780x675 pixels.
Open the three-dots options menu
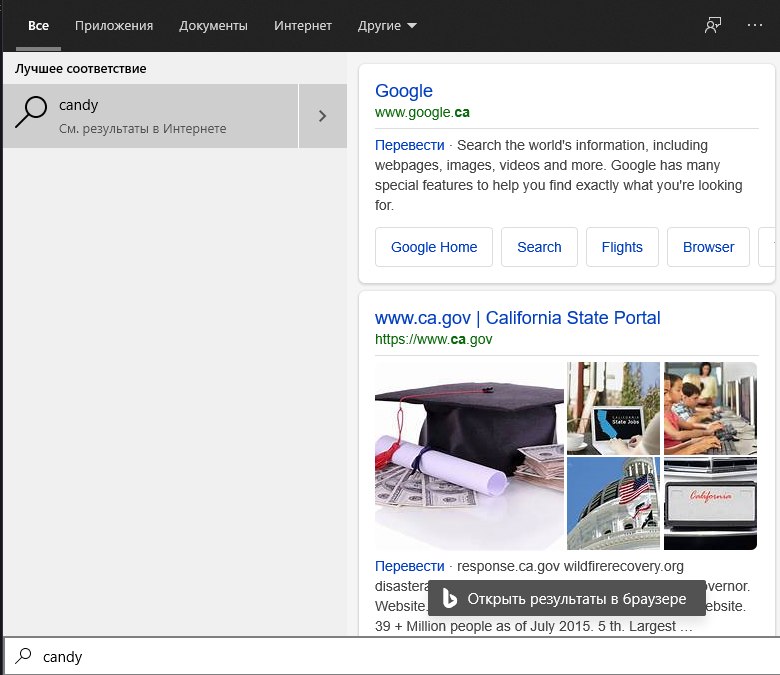coord(755,25)
